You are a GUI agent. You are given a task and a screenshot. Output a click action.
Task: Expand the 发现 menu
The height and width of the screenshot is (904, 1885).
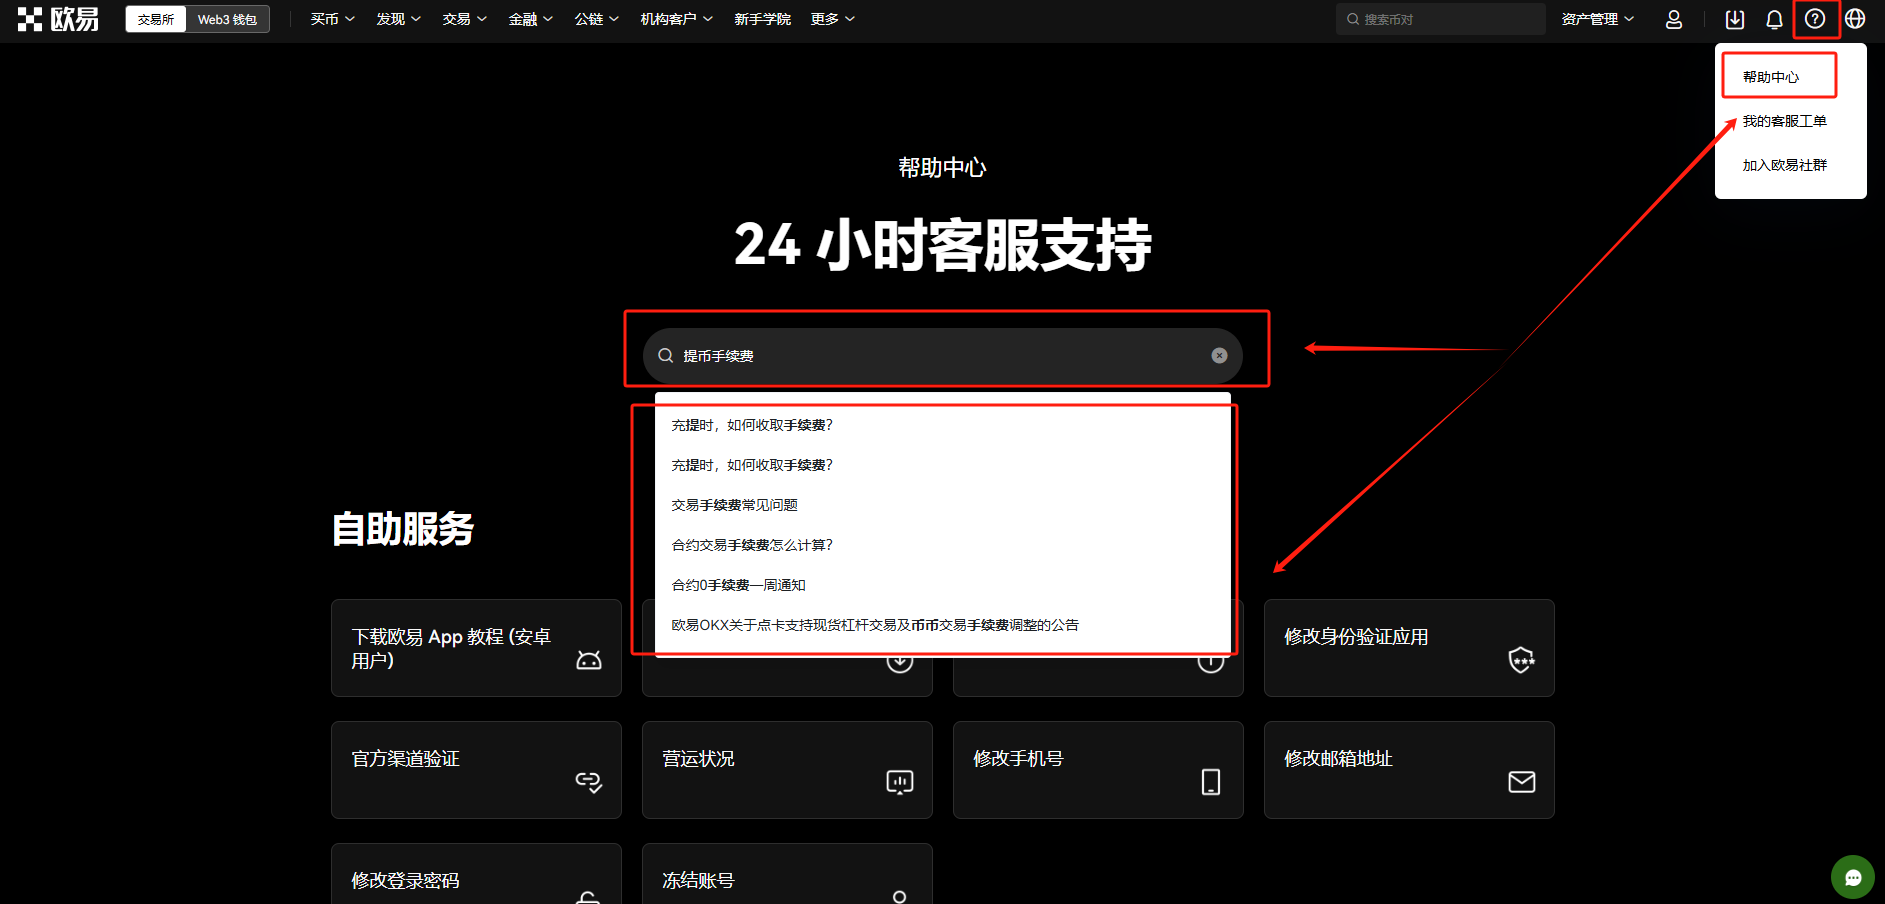[x=398, y=19]
